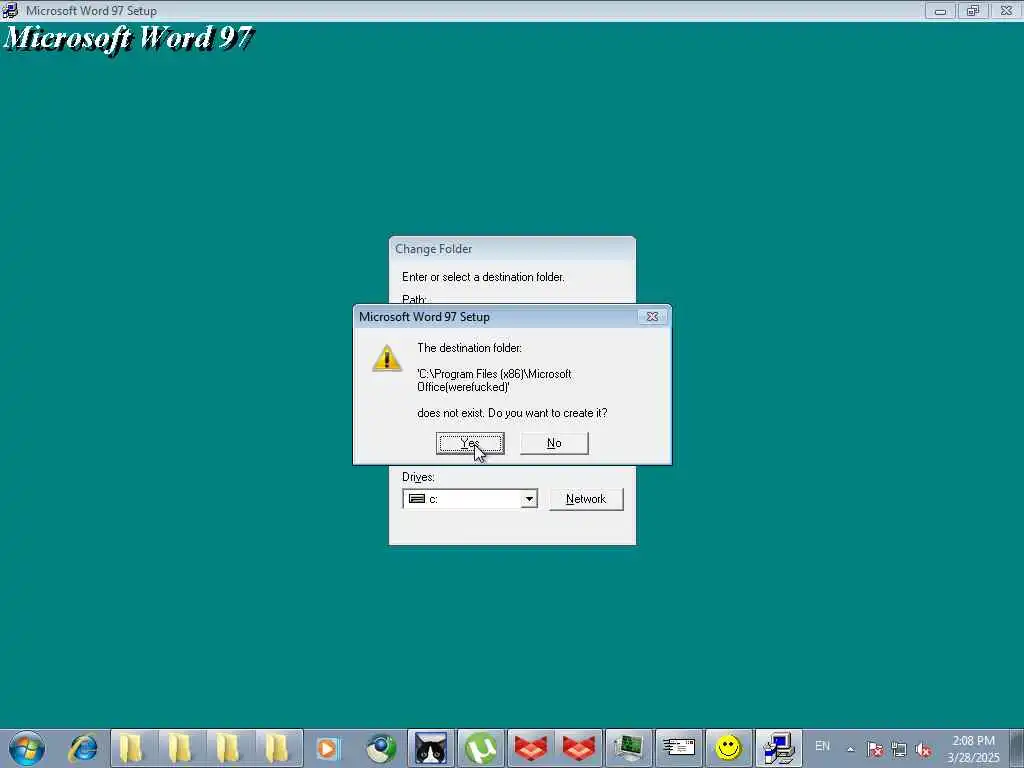Click the c: drive combo box
1024x768 pixels.
pyautogui.click(x=470, y=499)
